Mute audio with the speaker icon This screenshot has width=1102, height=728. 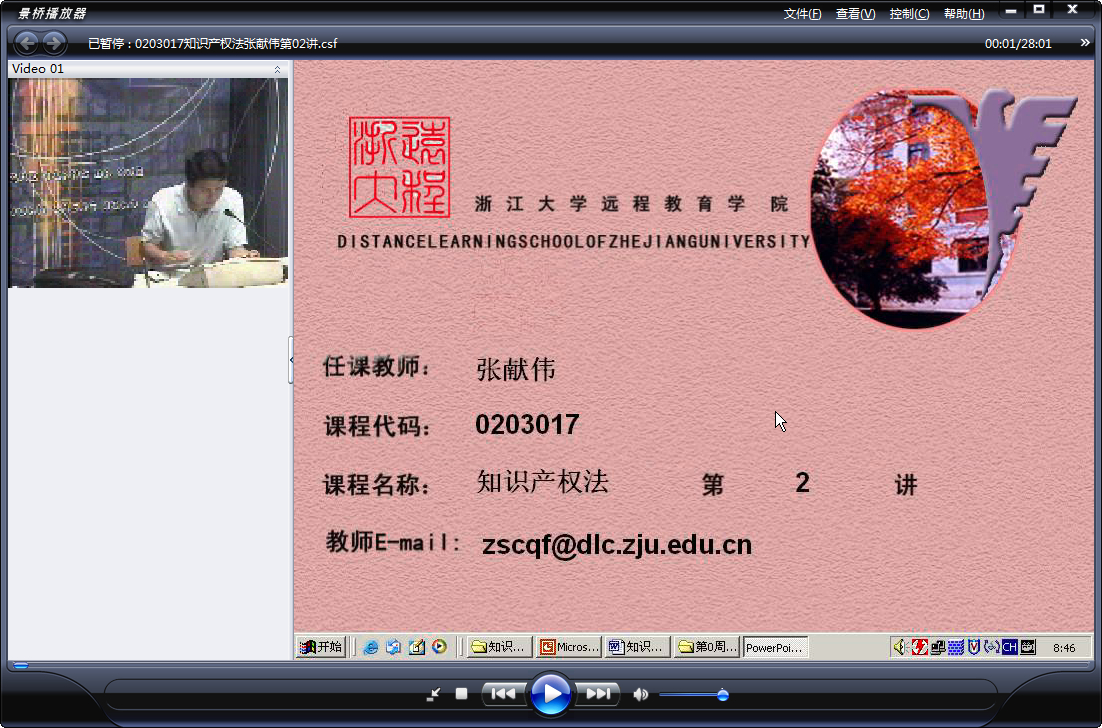pos(640,694)
